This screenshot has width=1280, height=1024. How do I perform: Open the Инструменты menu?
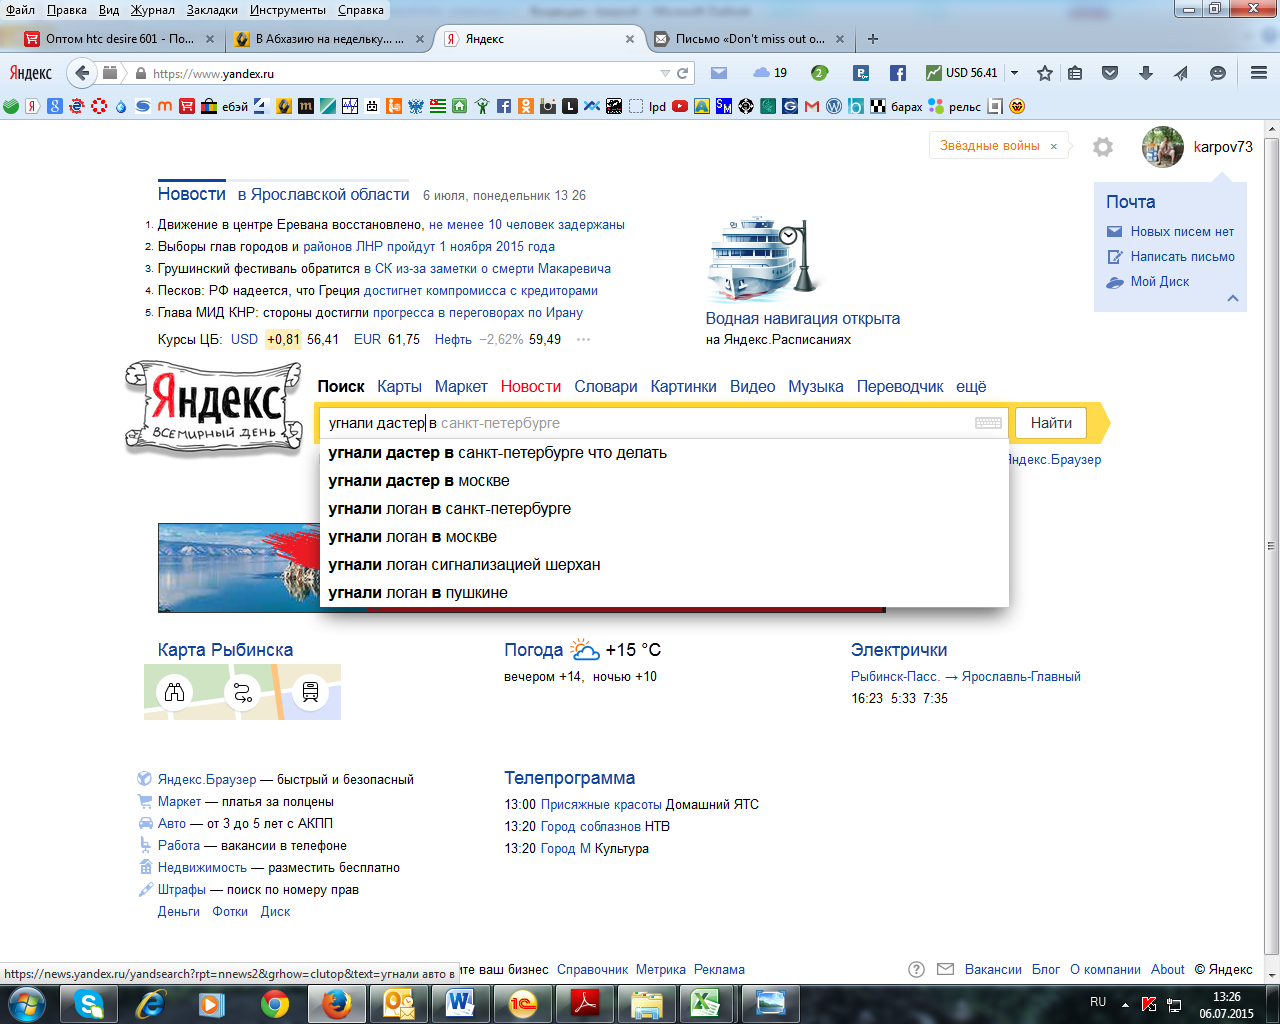tap(288, 9)
